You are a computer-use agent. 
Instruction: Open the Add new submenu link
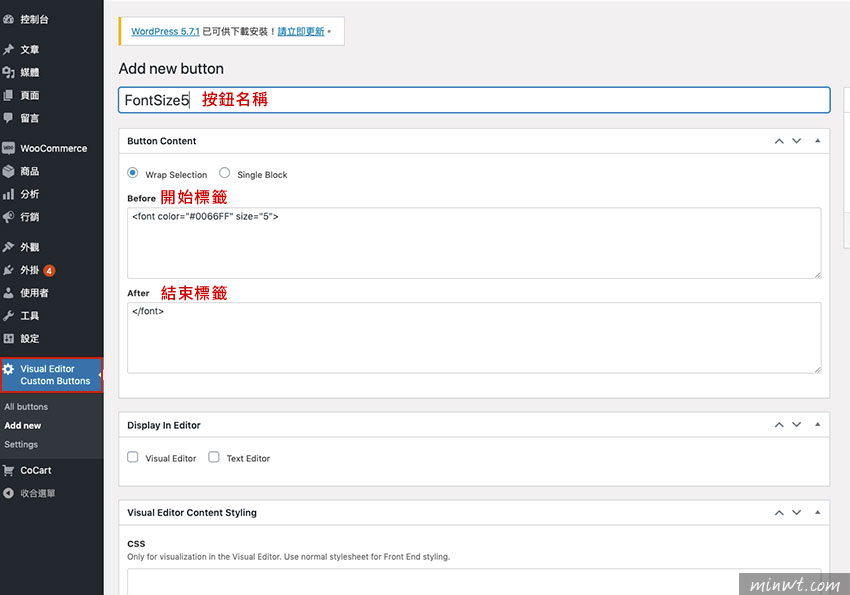click(x=23, y=425)
